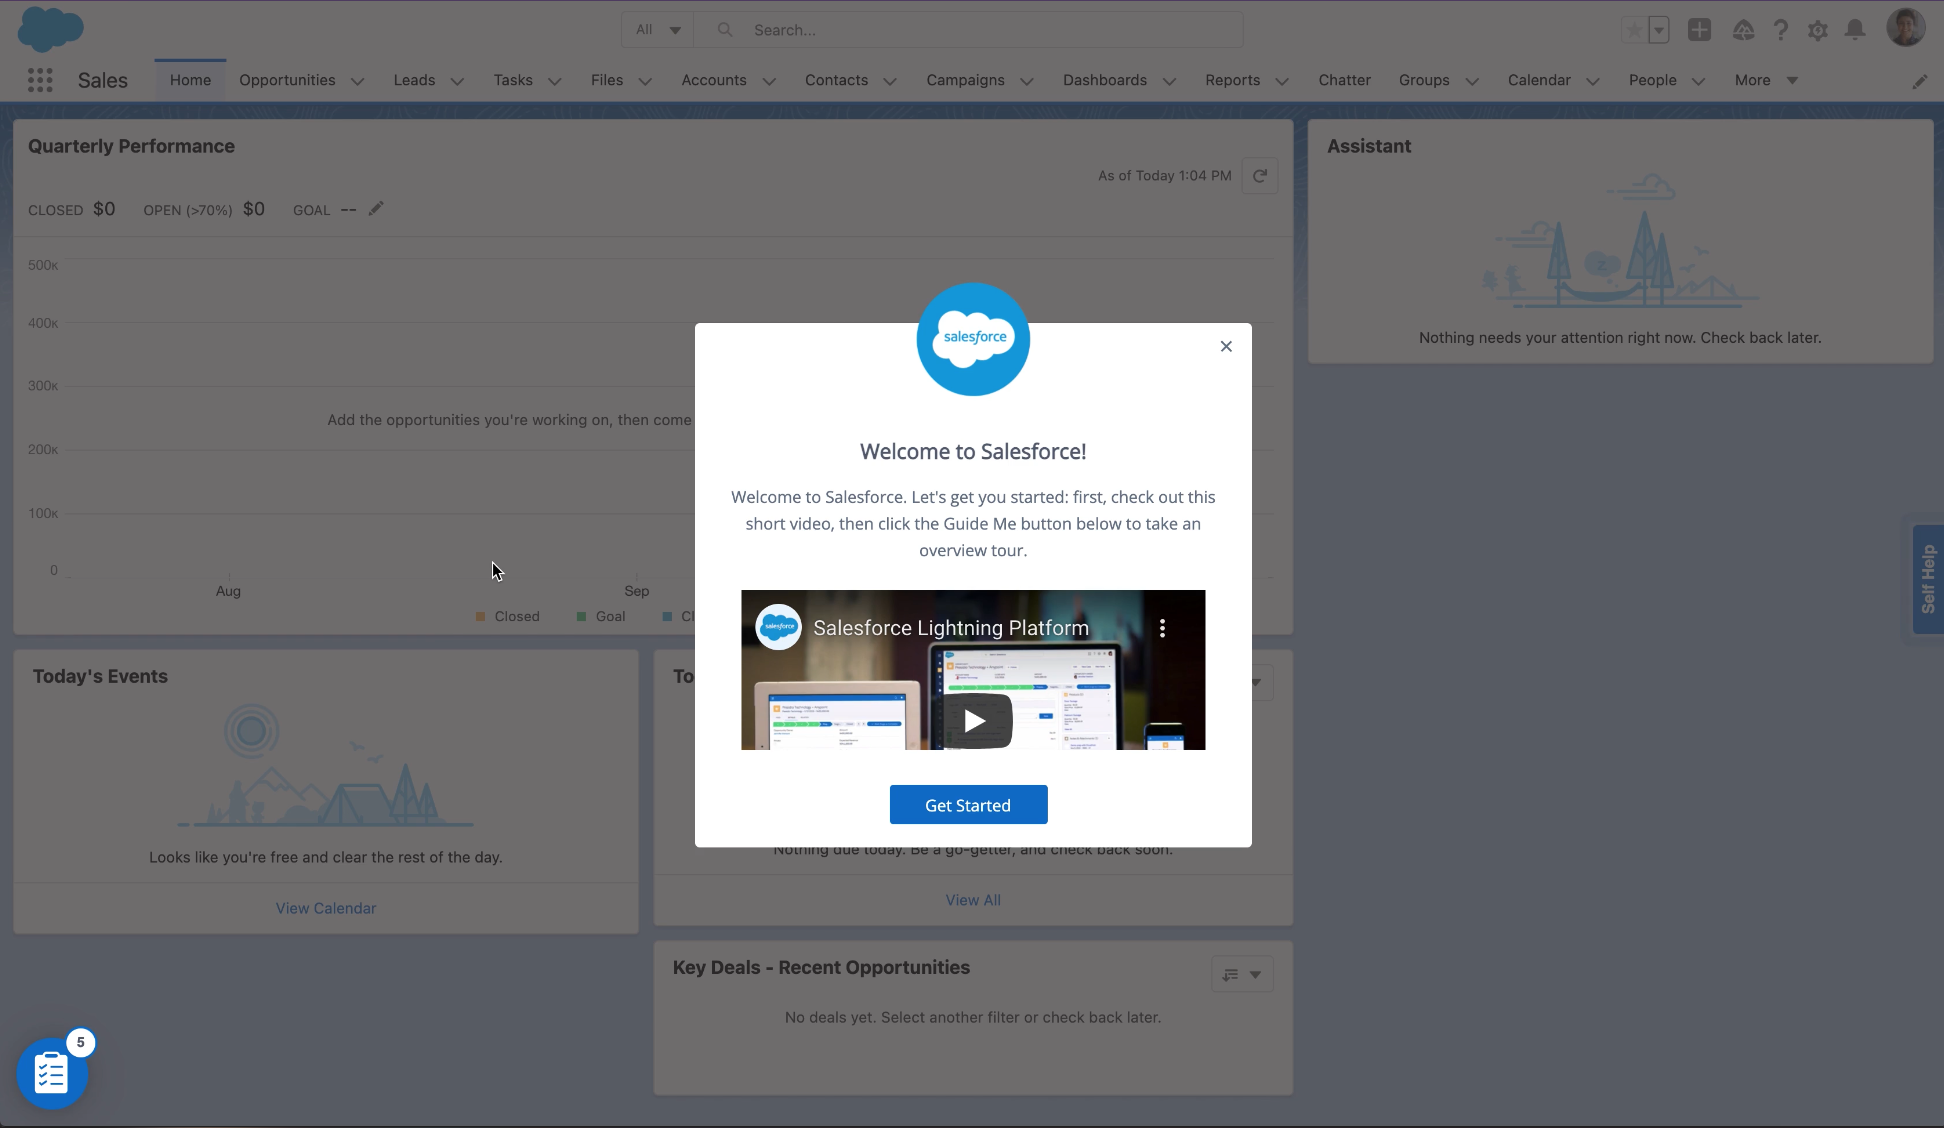Open the Guidance Center clipboard icon
This screenshot has width=1944, height=1128.
(x=51, y=1071)
